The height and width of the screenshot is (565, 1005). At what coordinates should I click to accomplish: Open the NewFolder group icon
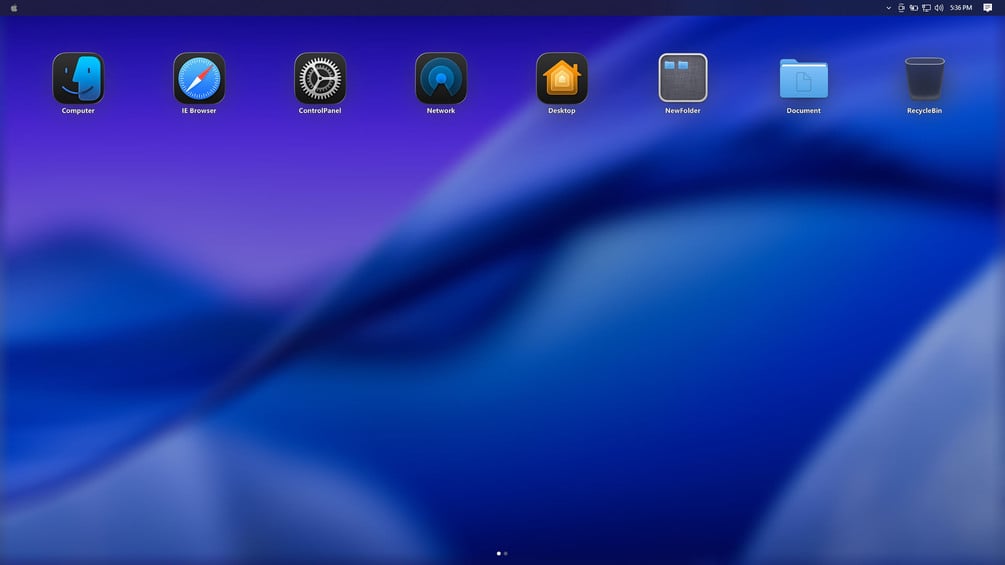click(x=683, y=78)
